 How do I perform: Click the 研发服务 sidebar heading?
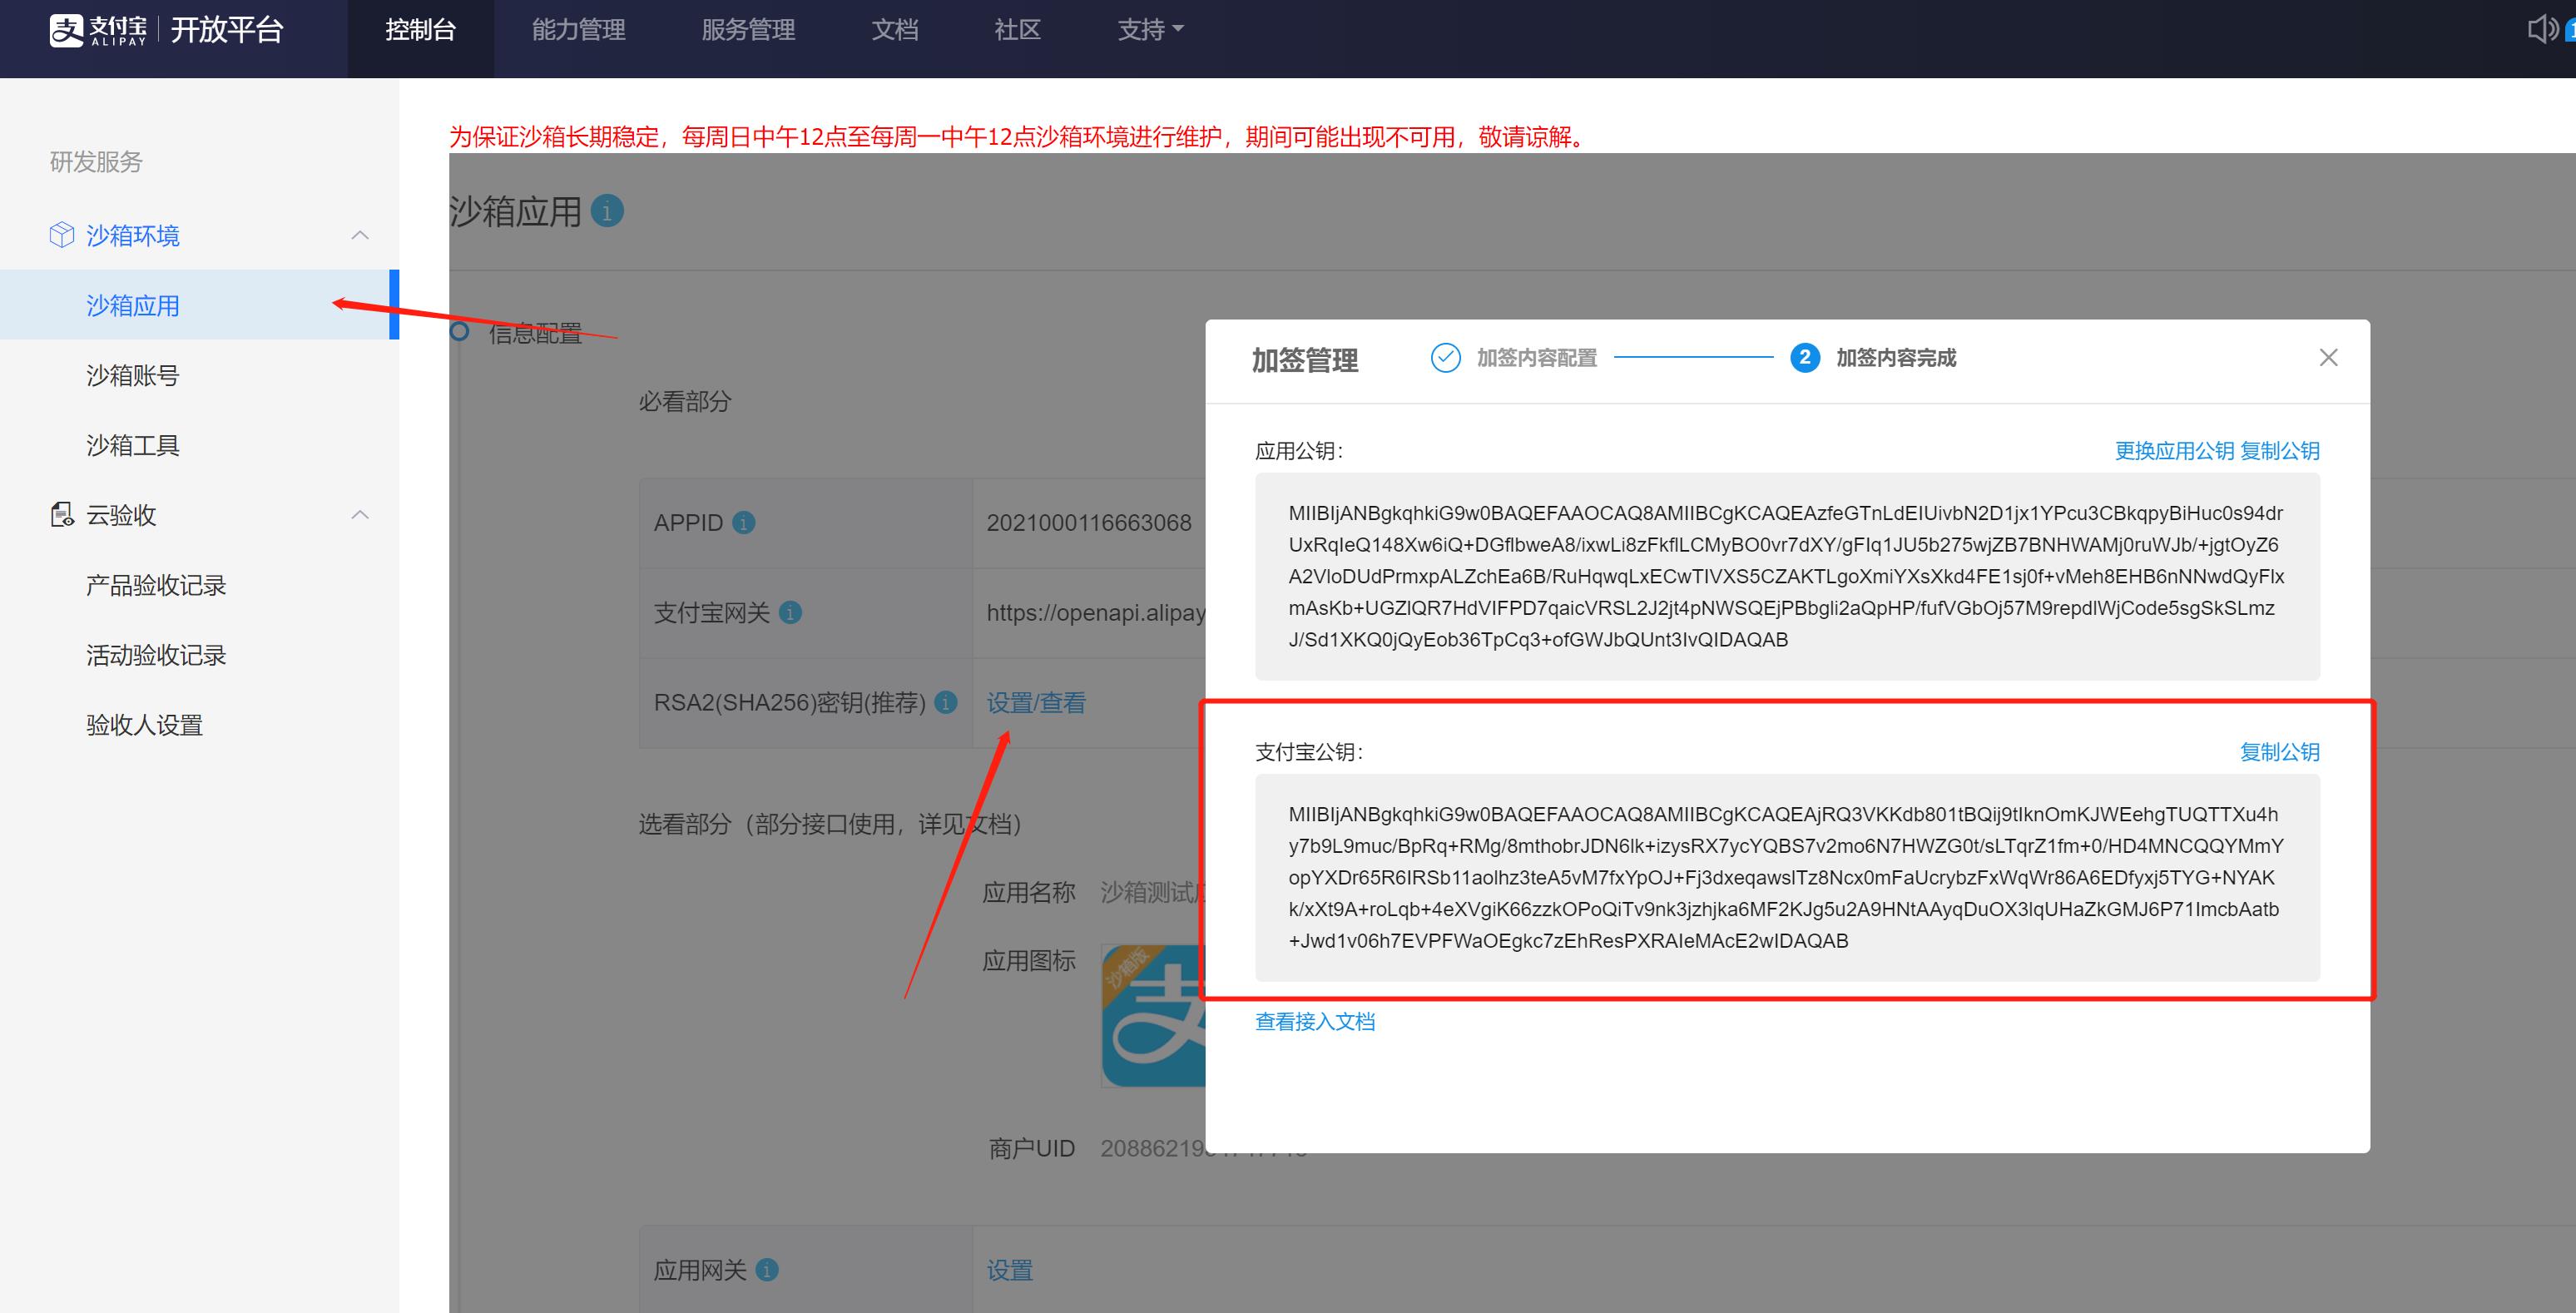coord(96,162)
